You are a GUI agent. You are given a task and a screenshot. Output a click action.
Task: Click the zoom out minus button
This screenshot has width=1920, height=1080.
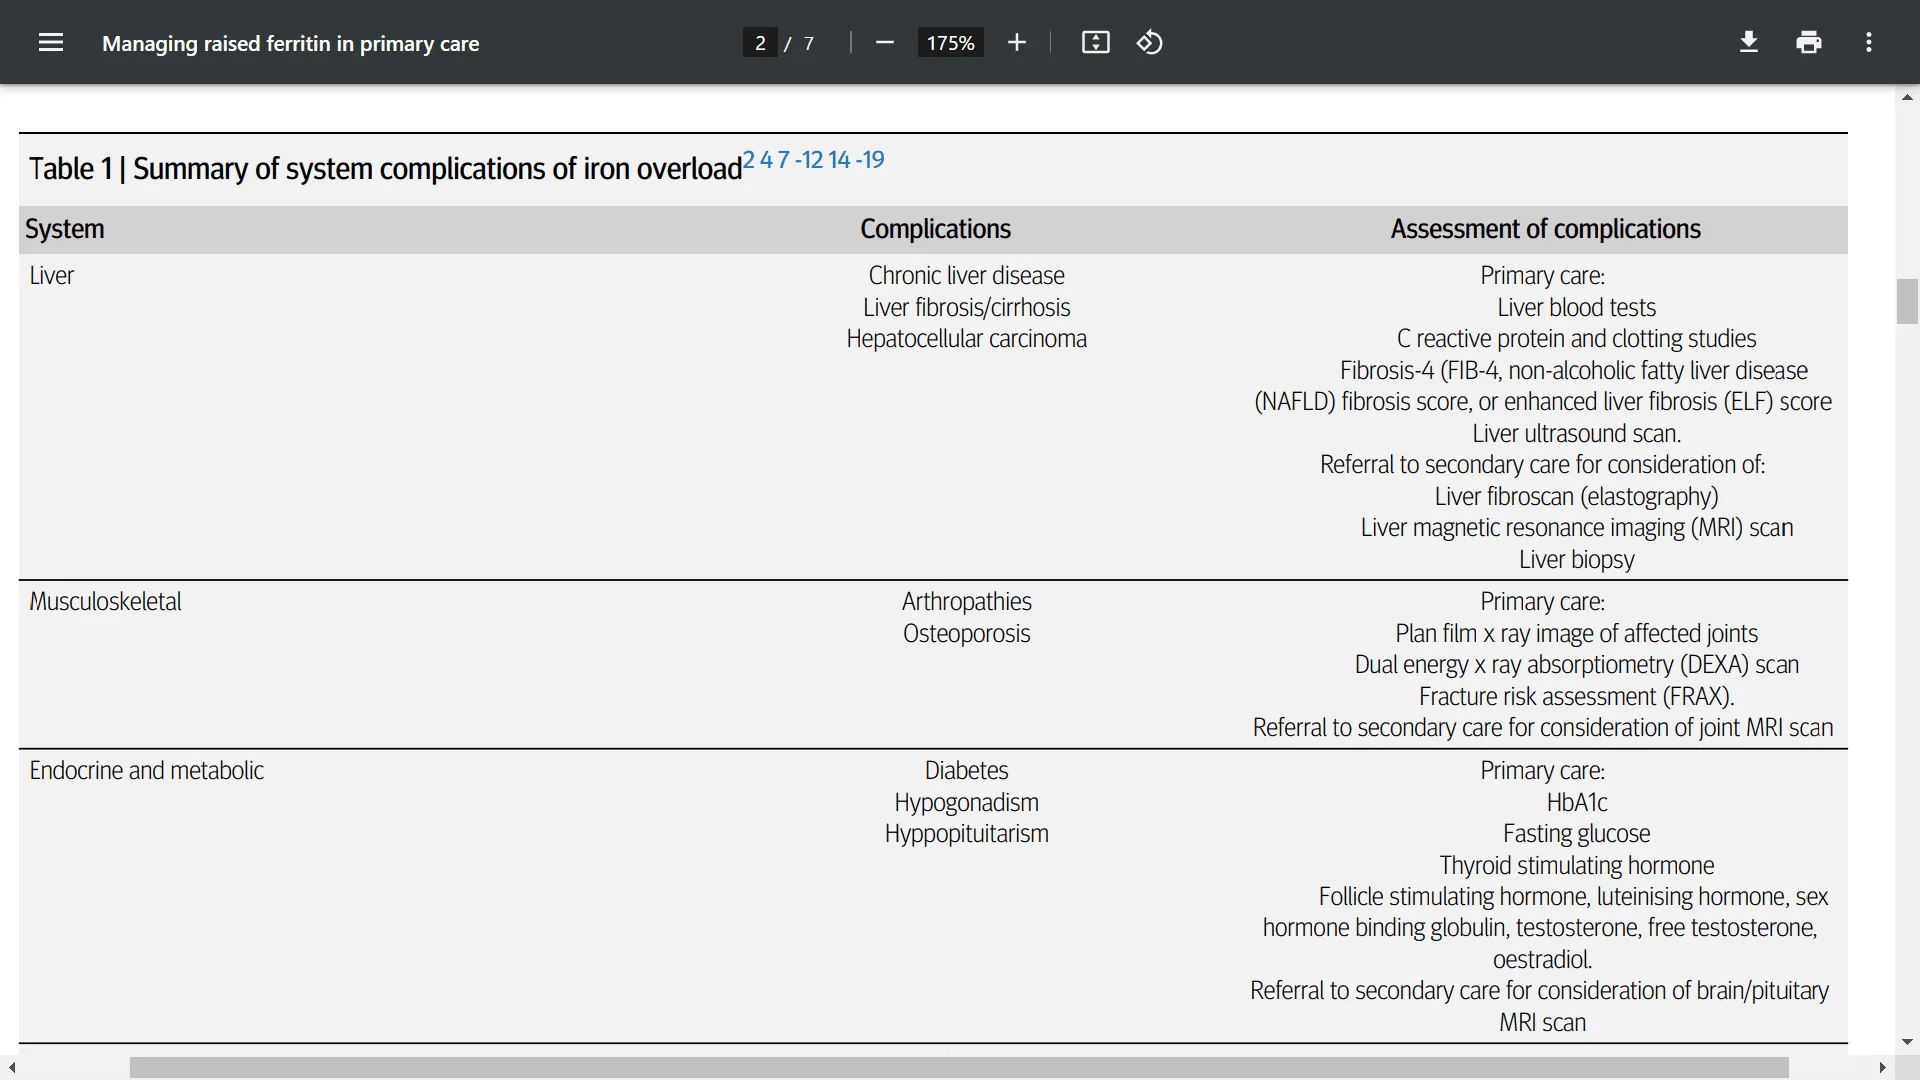tap(884, 42)
